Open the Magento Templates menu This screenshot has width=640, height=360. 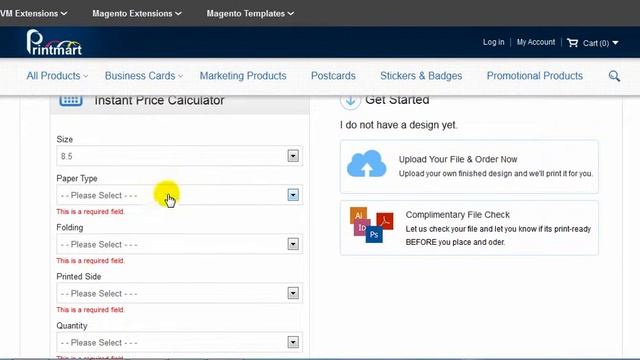click(250, 13)
